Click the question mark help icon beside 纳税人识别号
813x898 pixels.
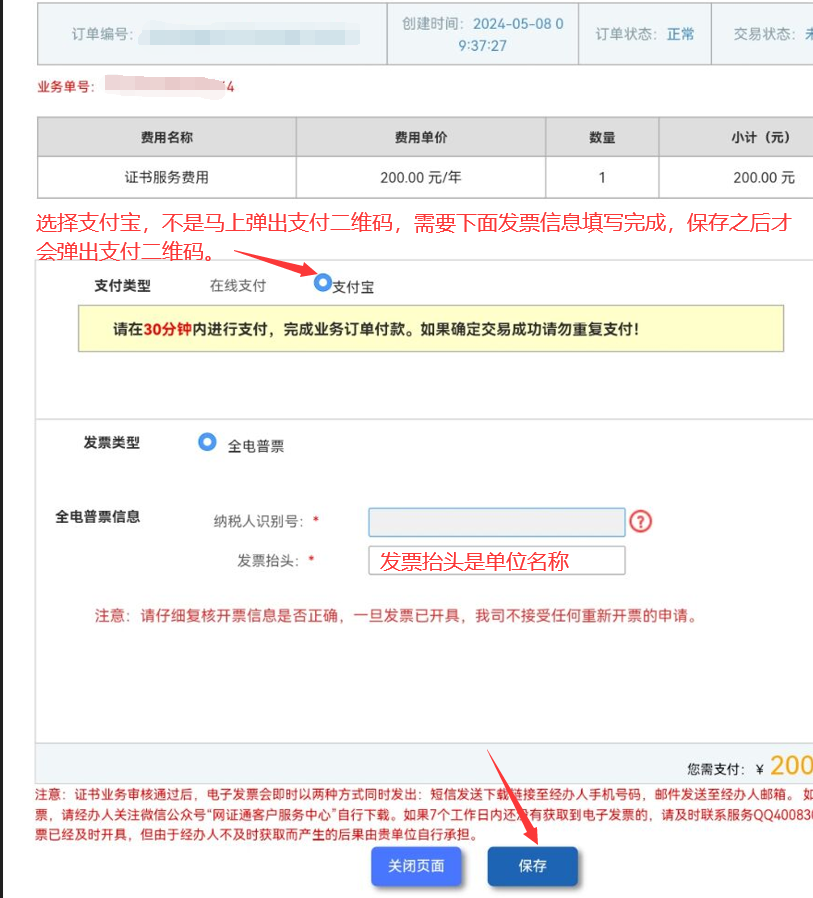pyautogui.click(x=641, y=521)
